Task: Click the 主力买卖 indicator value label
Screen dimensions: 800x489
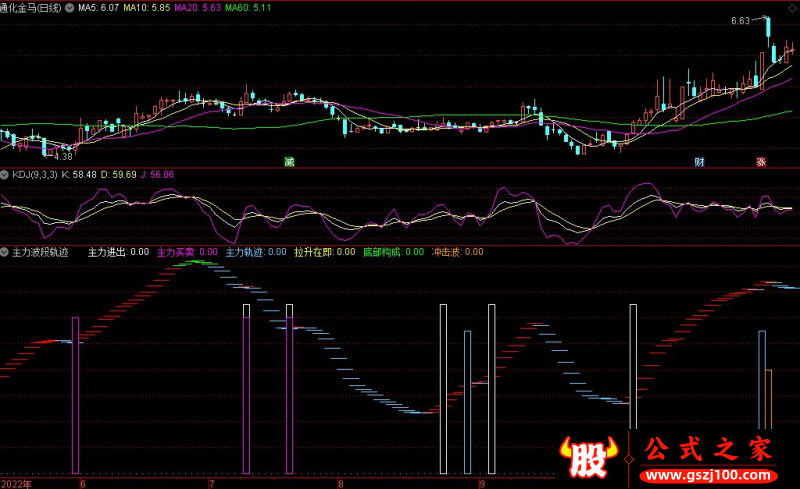Action: coord(187,252)
